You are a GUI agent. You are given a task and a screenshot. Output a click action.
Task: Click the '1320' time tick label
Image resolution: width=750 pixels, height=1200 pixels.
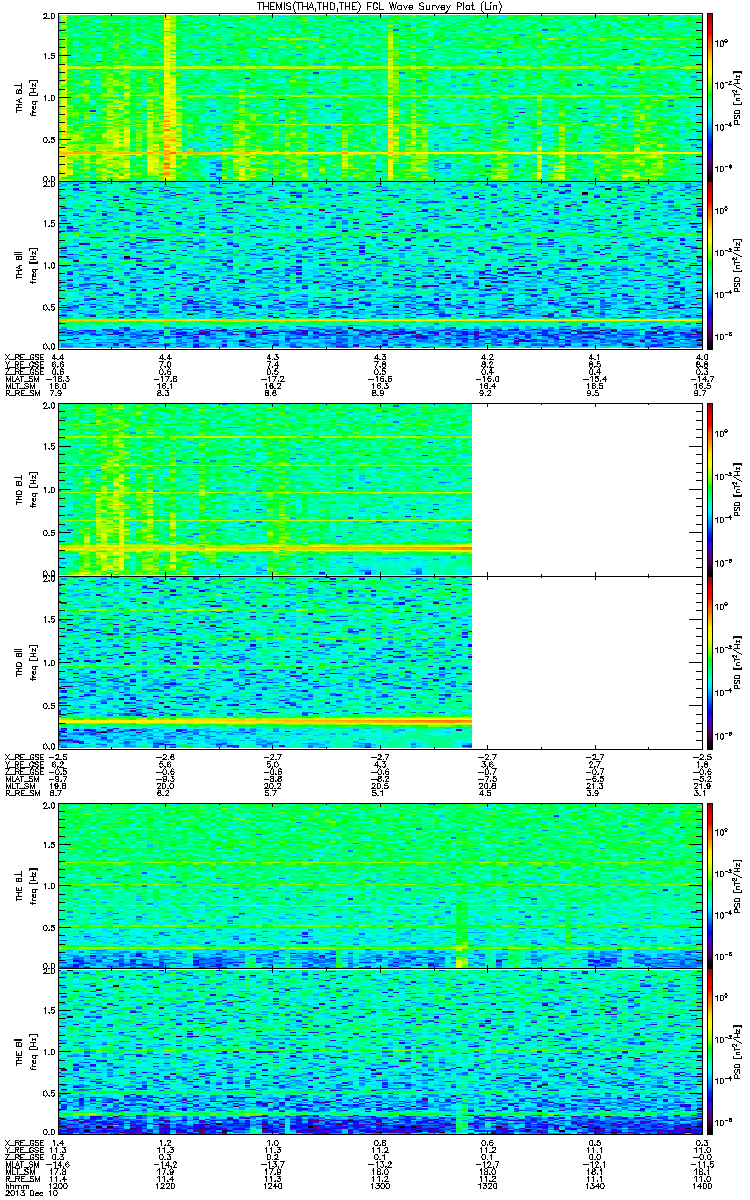[487, 1185]
